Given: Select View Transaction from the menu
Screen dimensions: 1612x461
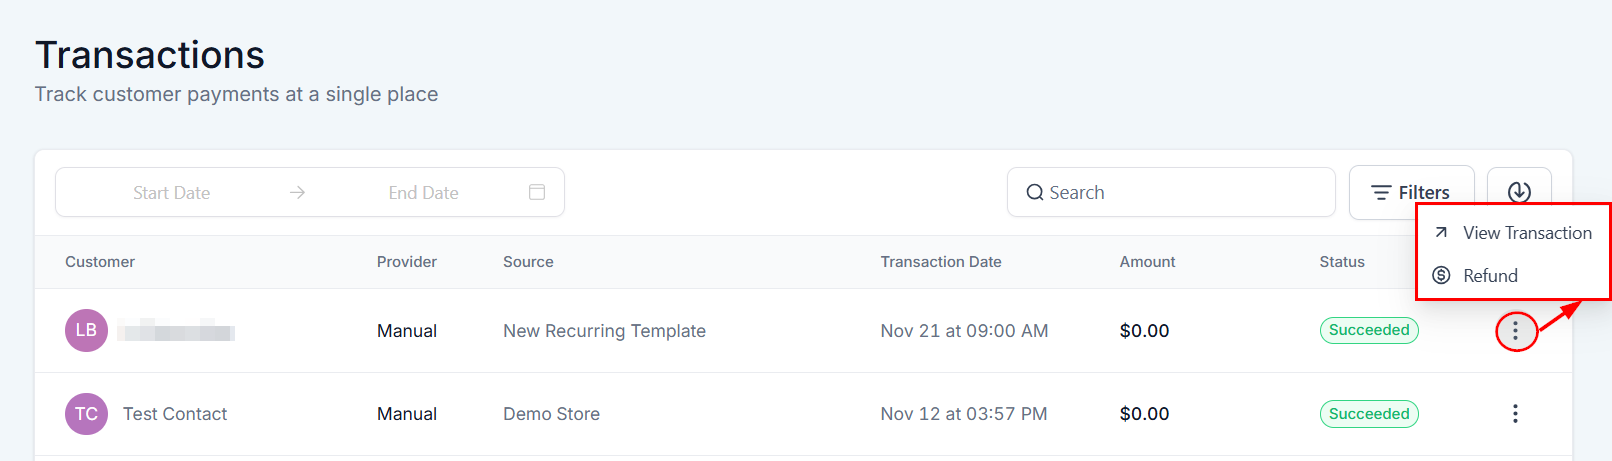Looking at the screenshot, I should (x=1526, y=233).
